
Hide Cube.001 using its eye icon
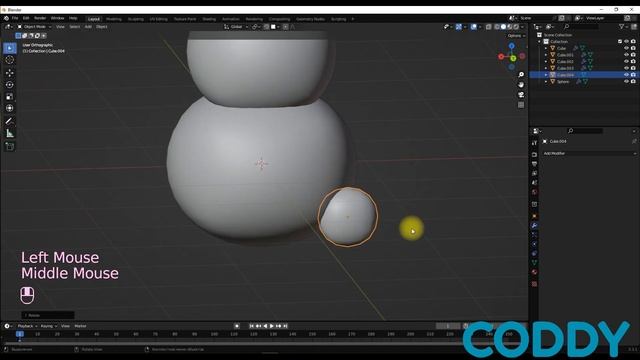point(626,55)
